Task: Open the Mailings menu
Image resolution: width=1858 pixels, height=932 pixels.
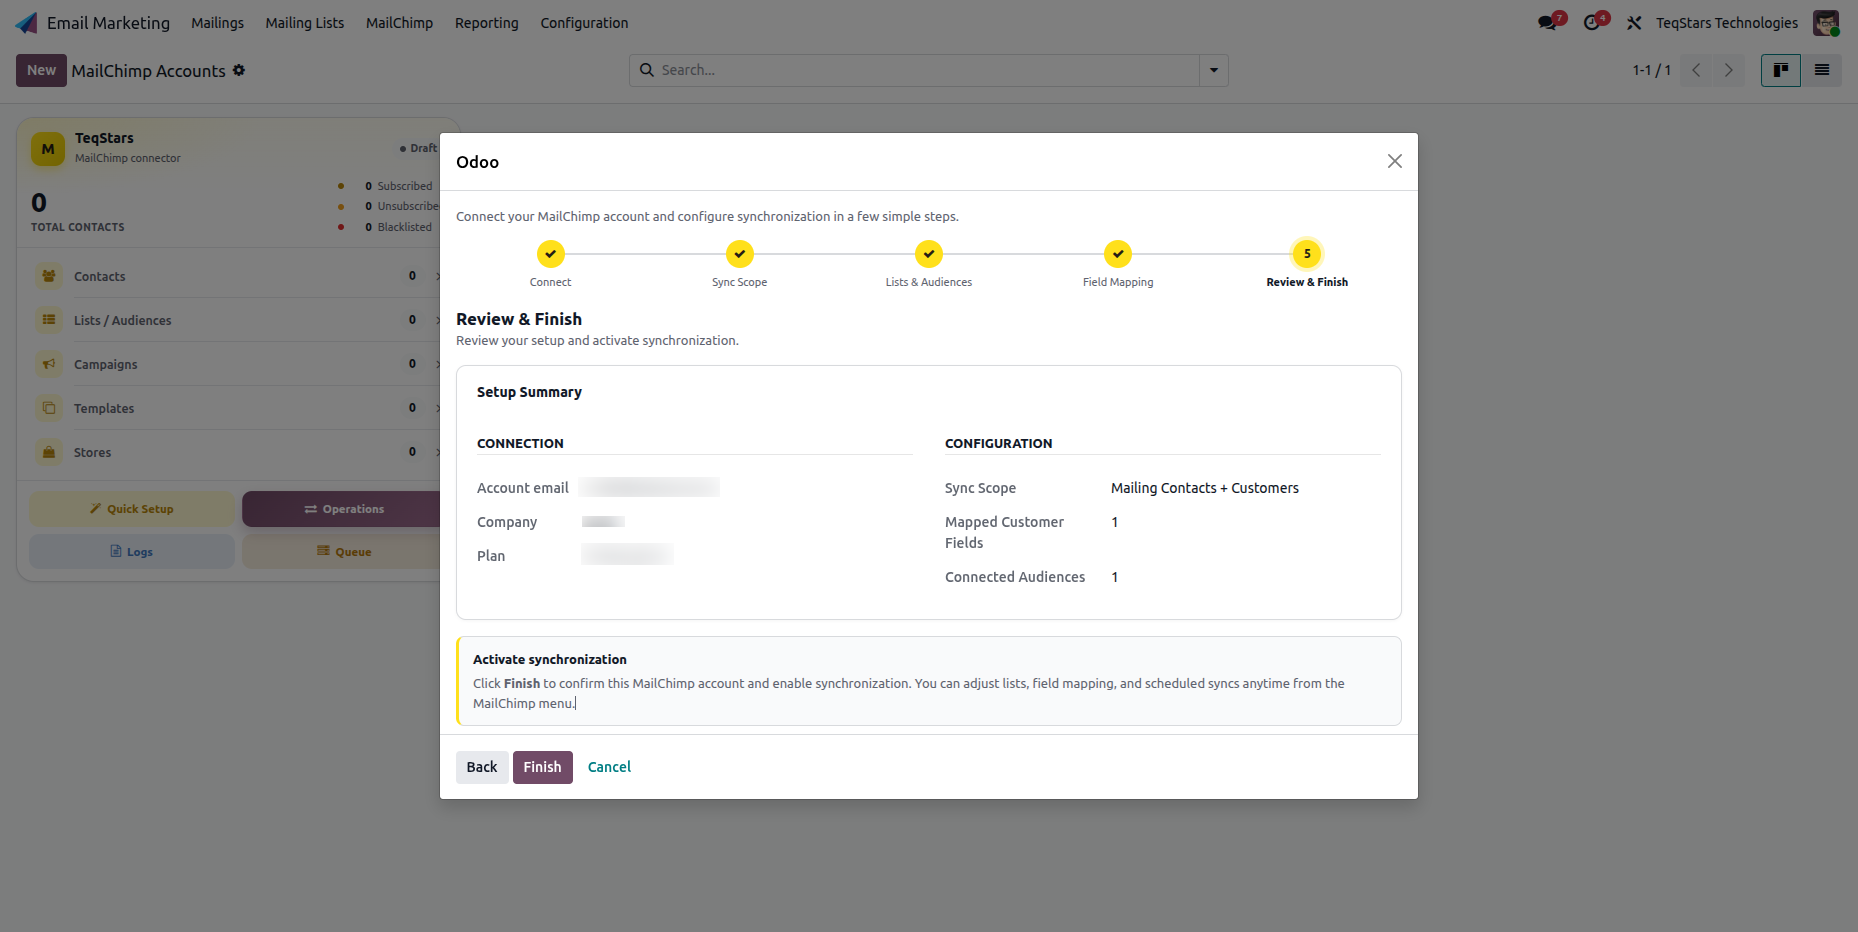Action: (217, 23)
